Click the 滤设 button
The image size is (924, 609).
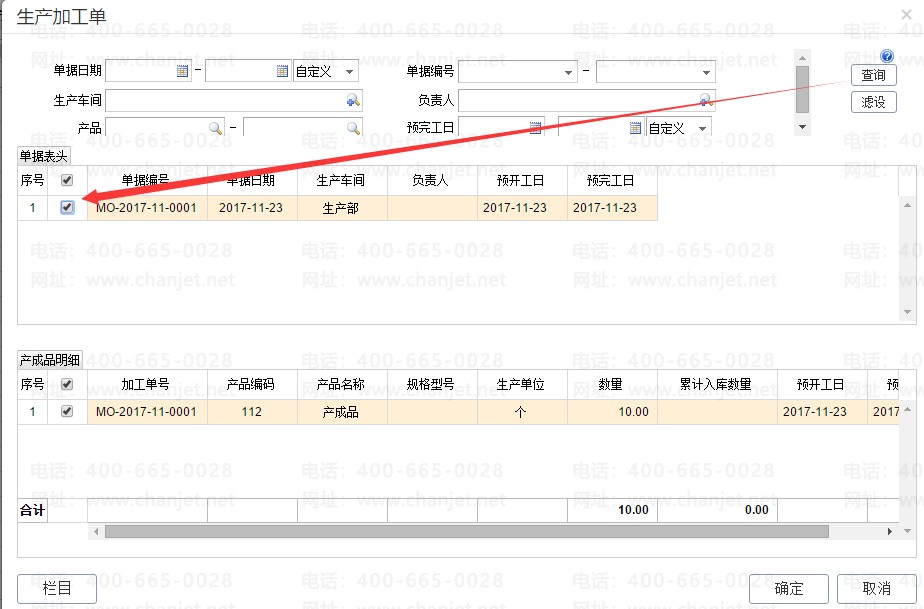(873, 102)
